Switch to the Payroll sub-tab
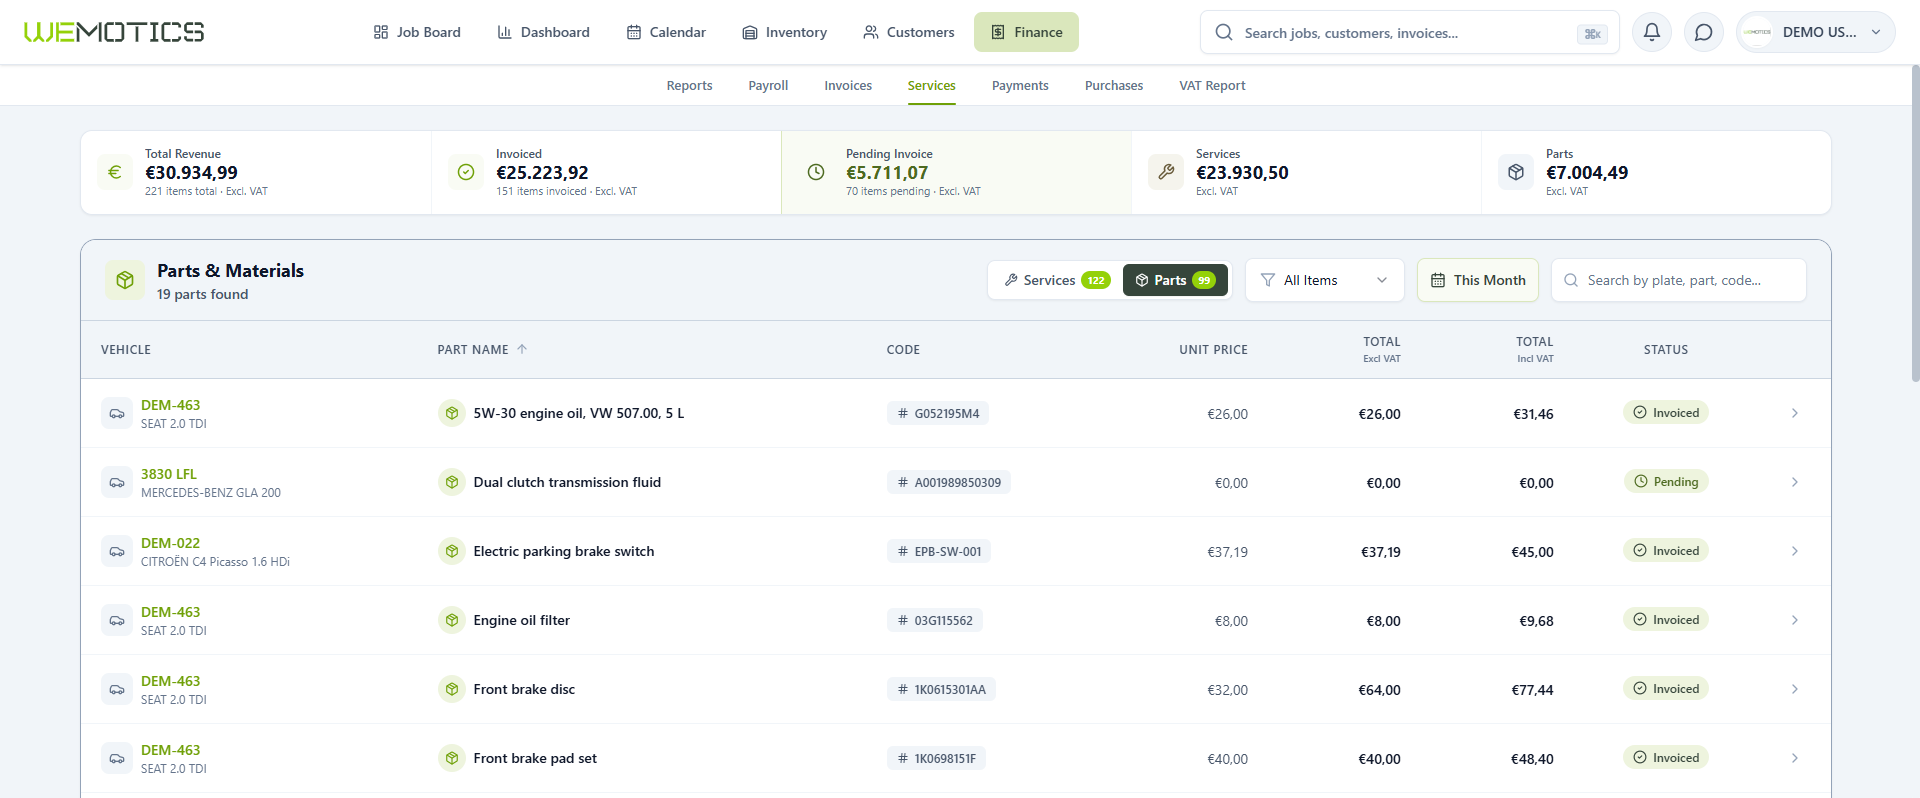Screen dimensions: 1920x798 coord(768,86)
